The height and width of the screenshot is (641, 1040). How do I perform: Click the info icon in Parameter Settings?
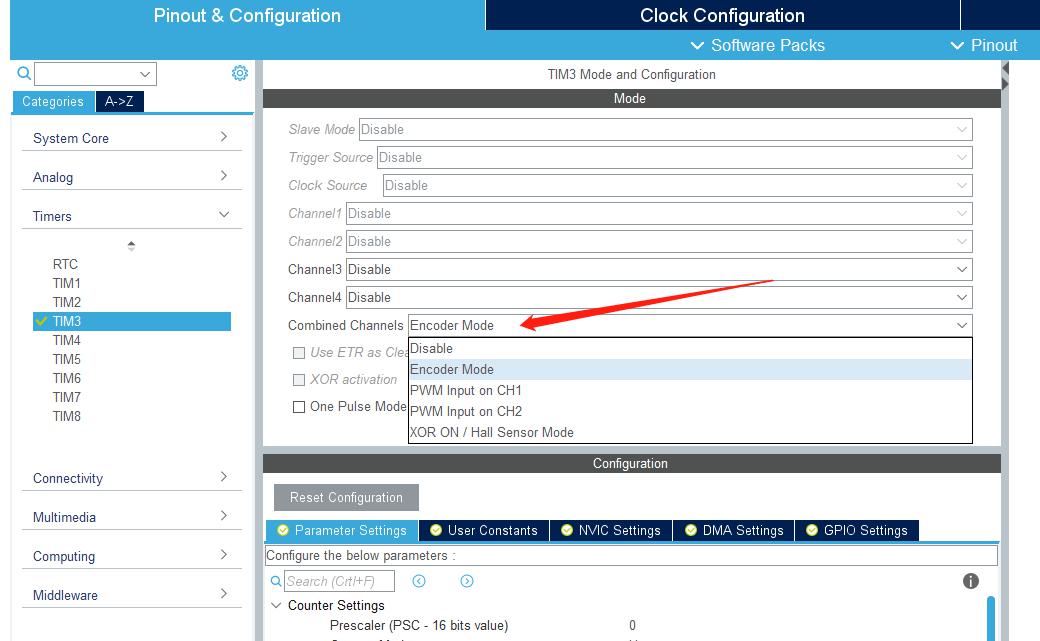tap(970, 581)
